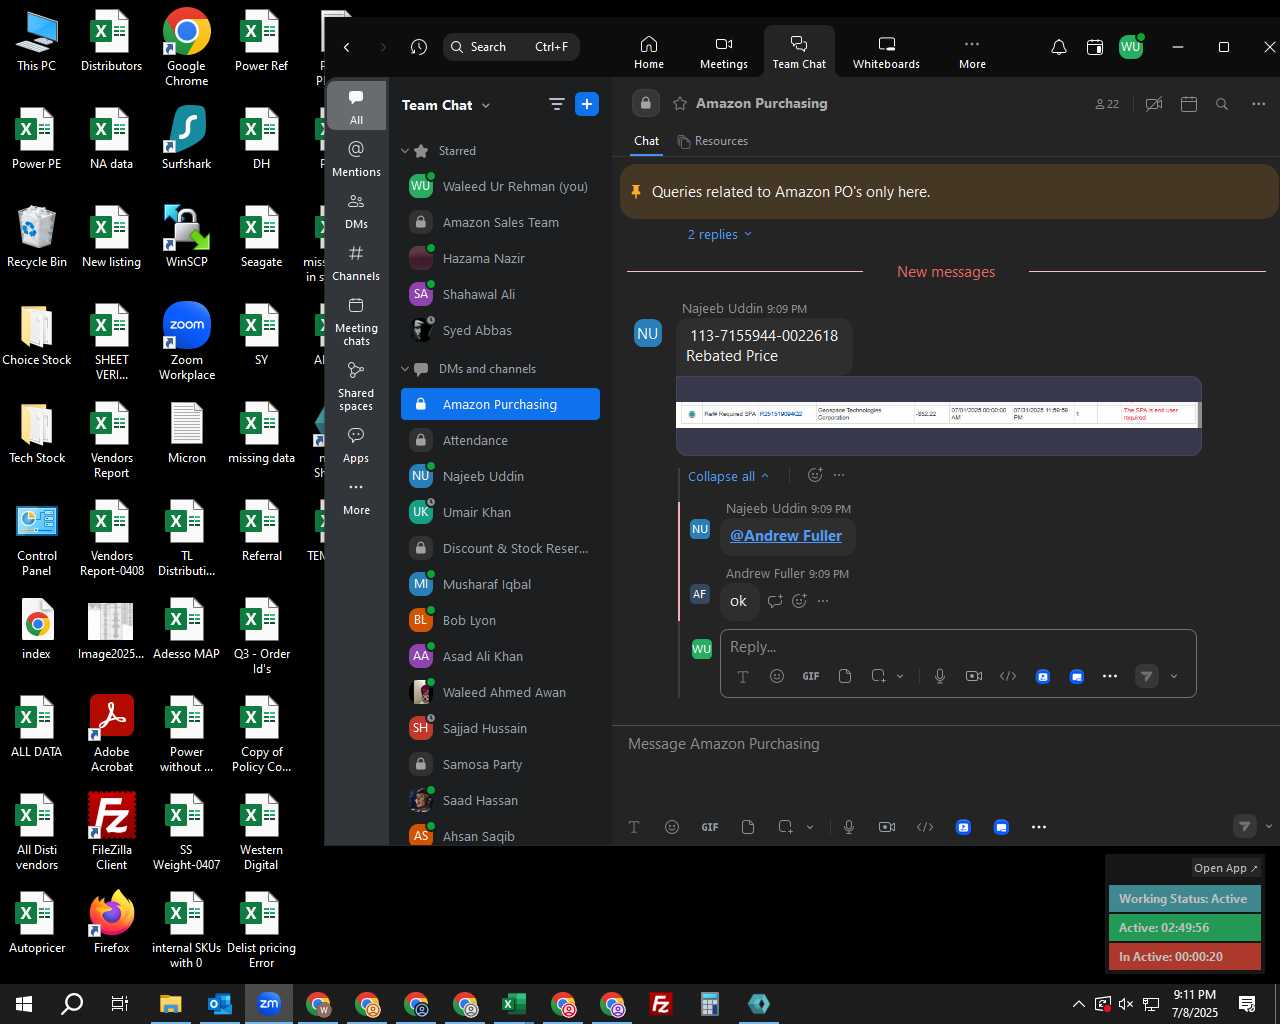The height and width of the screenshot is (1024, 1280).
Task: Open emoji picker in reply box
Action: (777, 676)
